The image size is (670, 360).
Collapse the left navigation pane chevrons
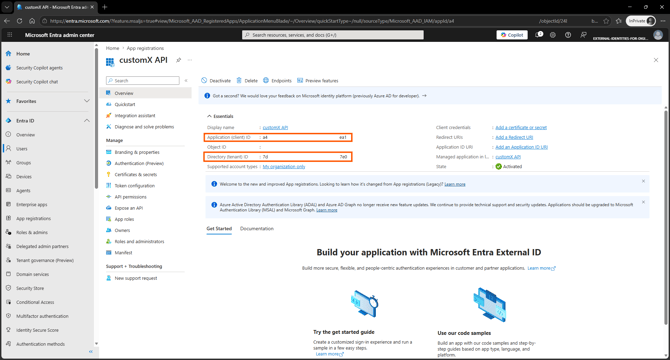[91, 351]
